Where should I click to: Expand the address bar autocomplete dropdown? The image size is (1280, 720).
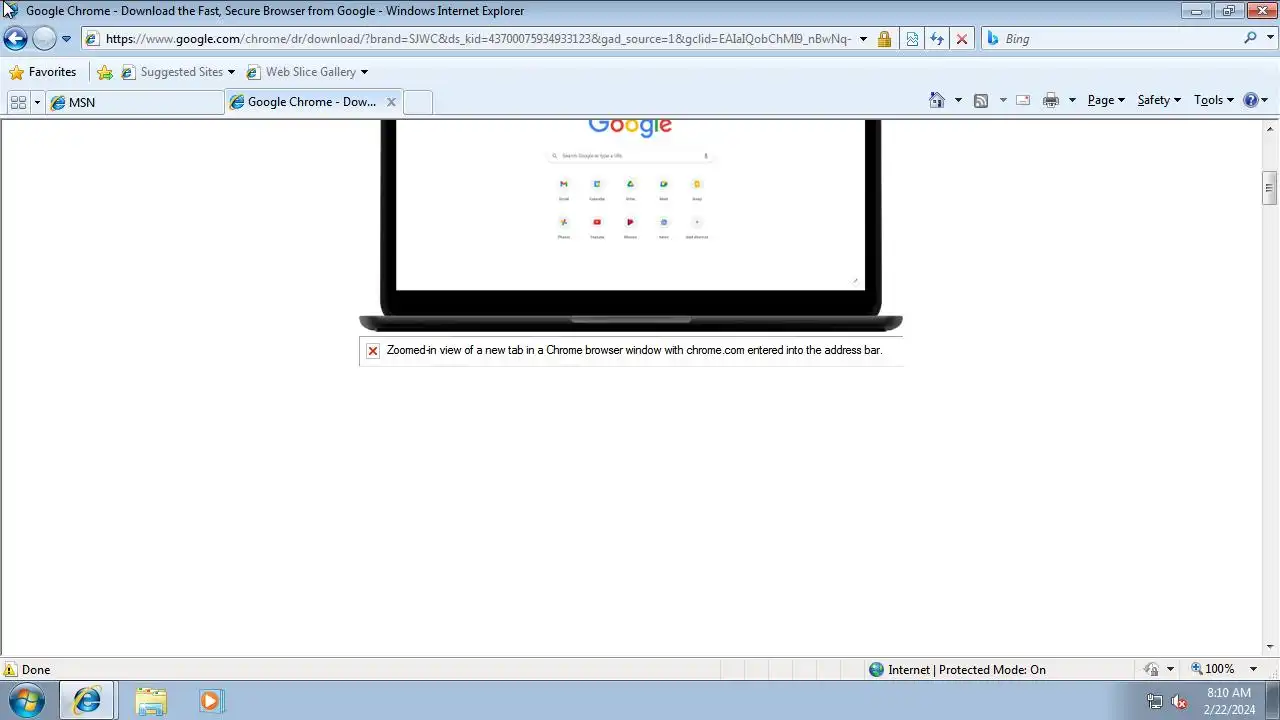(x=863, y=39)
